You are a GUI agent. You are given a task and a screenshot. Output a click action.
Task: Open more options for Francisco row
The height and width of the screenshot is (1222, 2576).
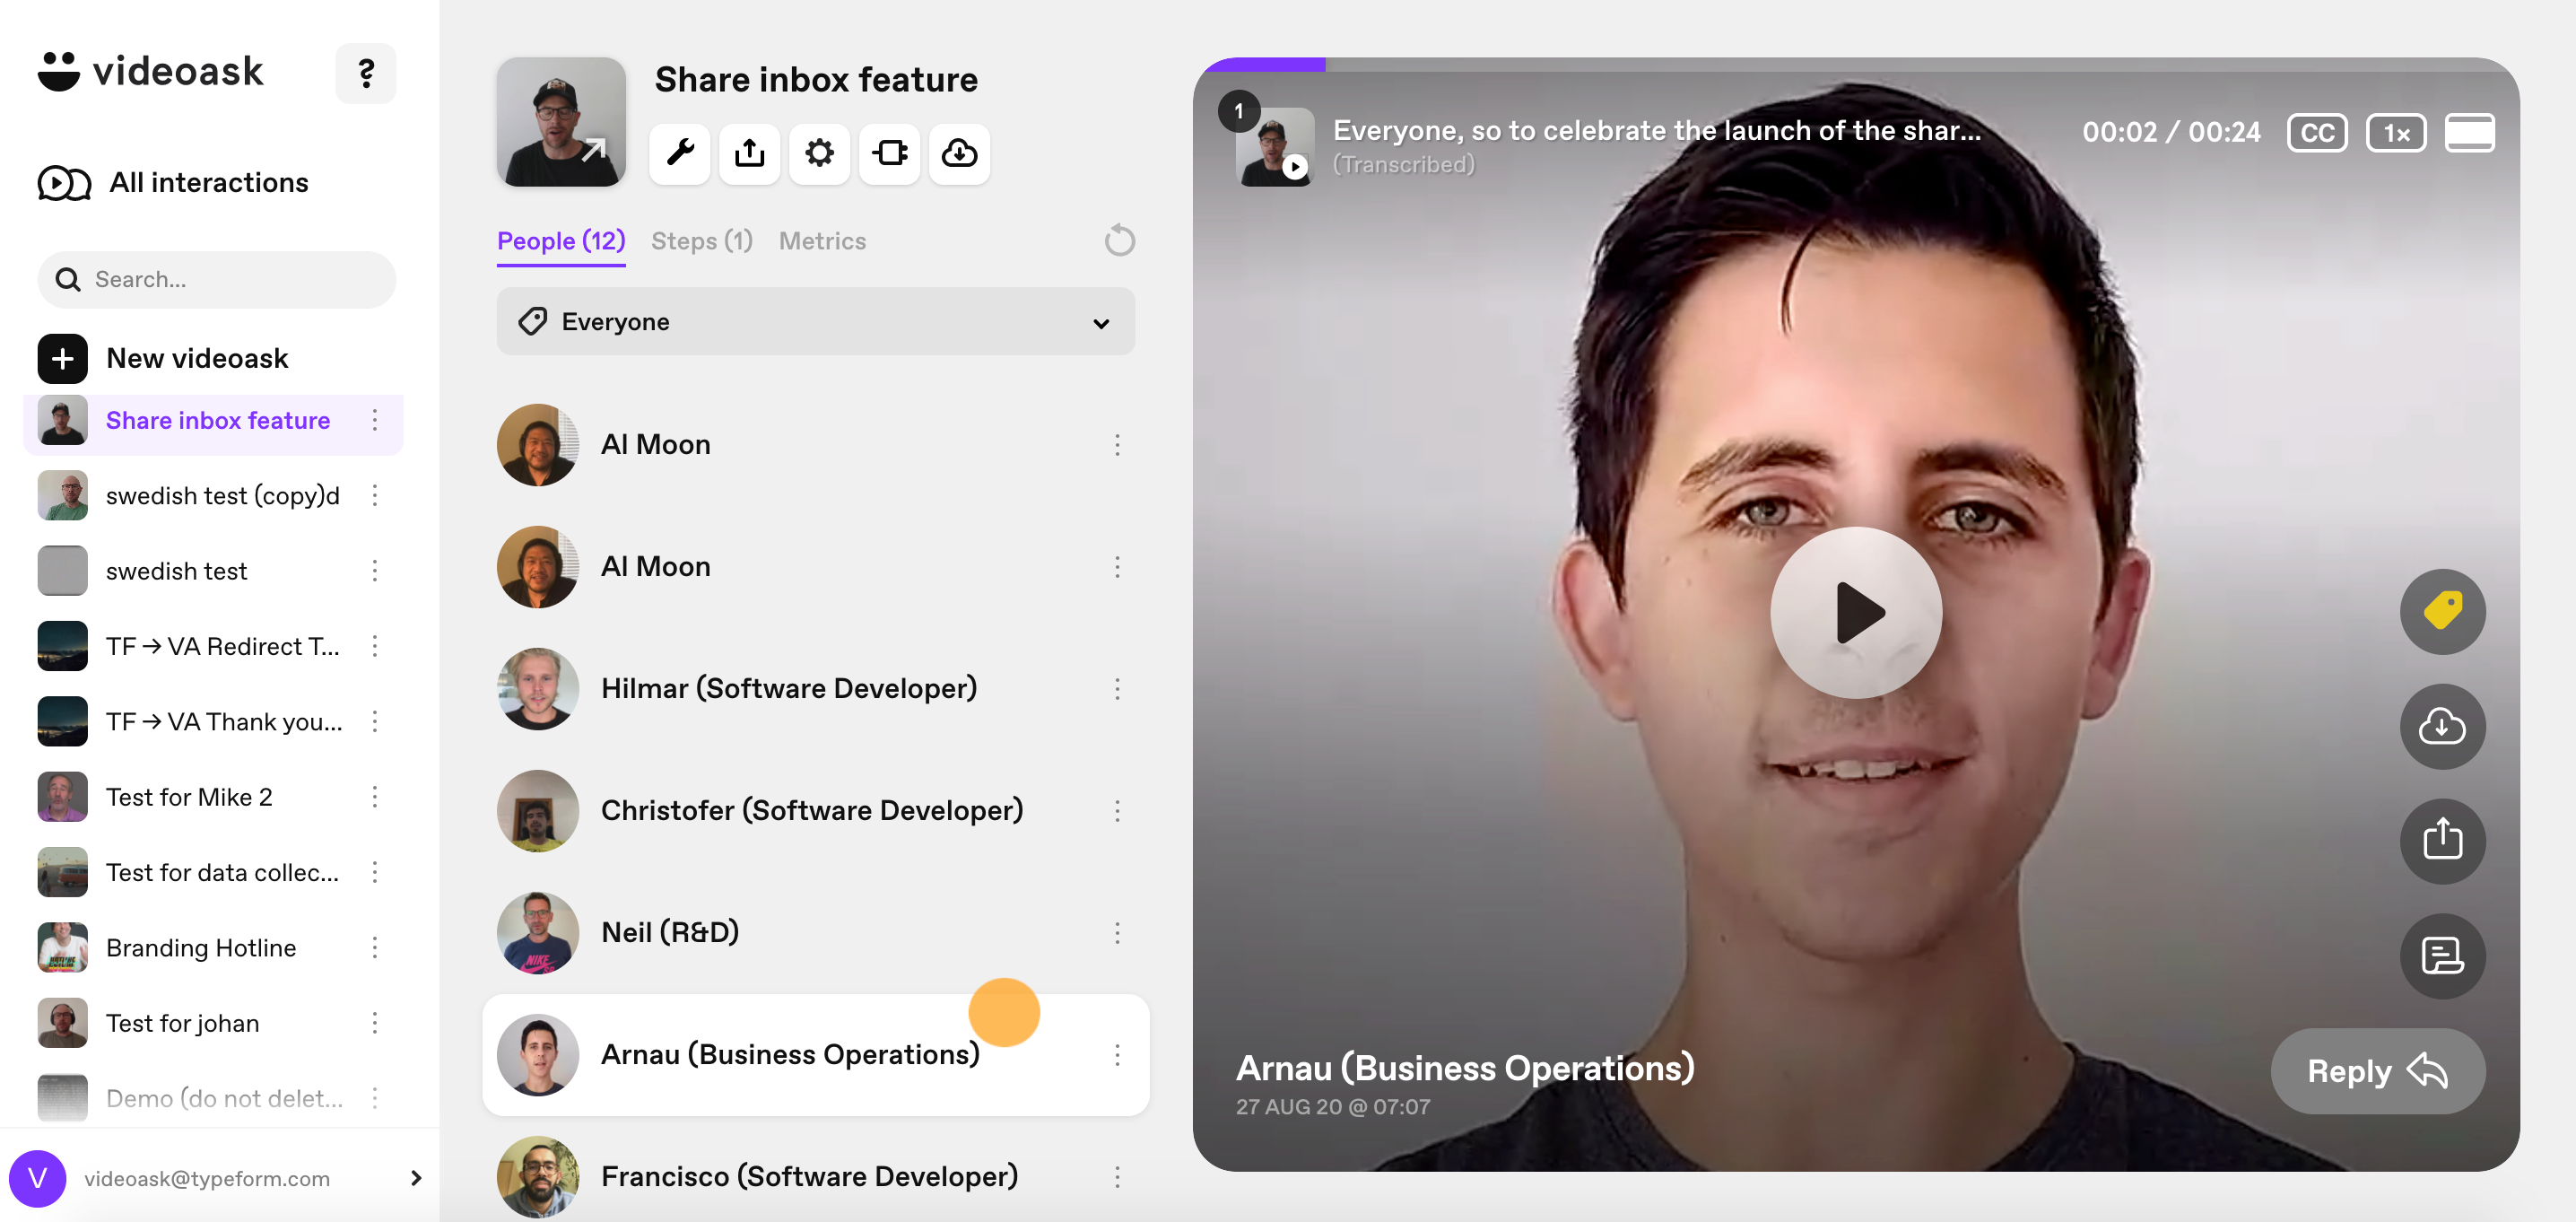1117,1176
